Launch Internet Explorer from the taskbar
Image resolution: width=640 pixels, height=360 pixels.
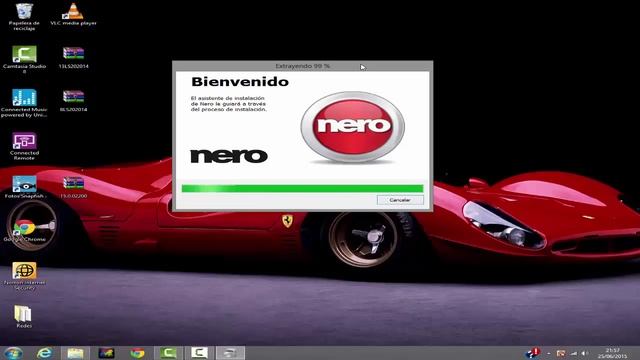44,353
